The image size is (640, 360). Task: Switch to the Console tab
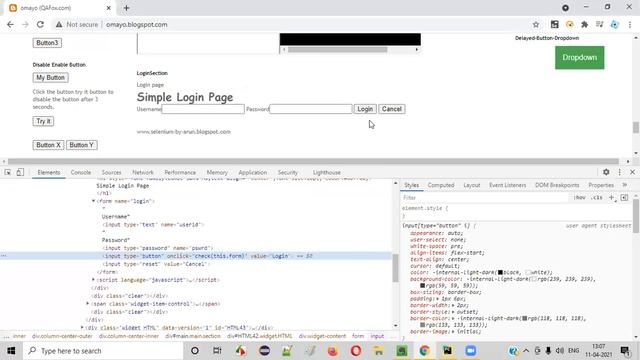(x=81, y=173)
